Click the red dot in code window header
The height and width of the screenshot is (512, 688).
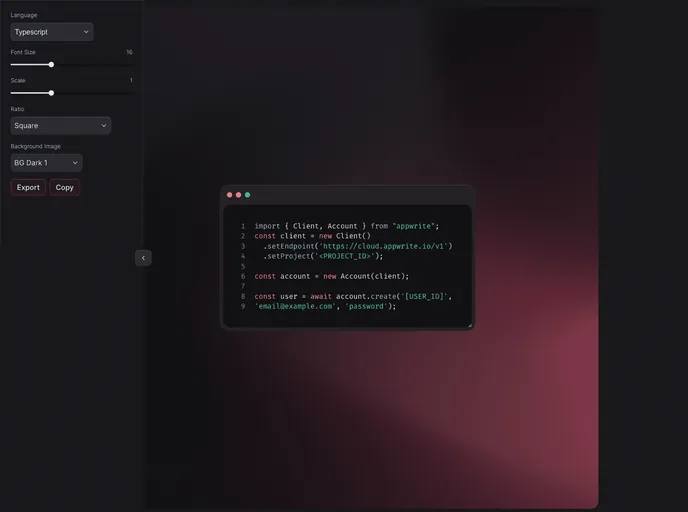pos(229,195)
